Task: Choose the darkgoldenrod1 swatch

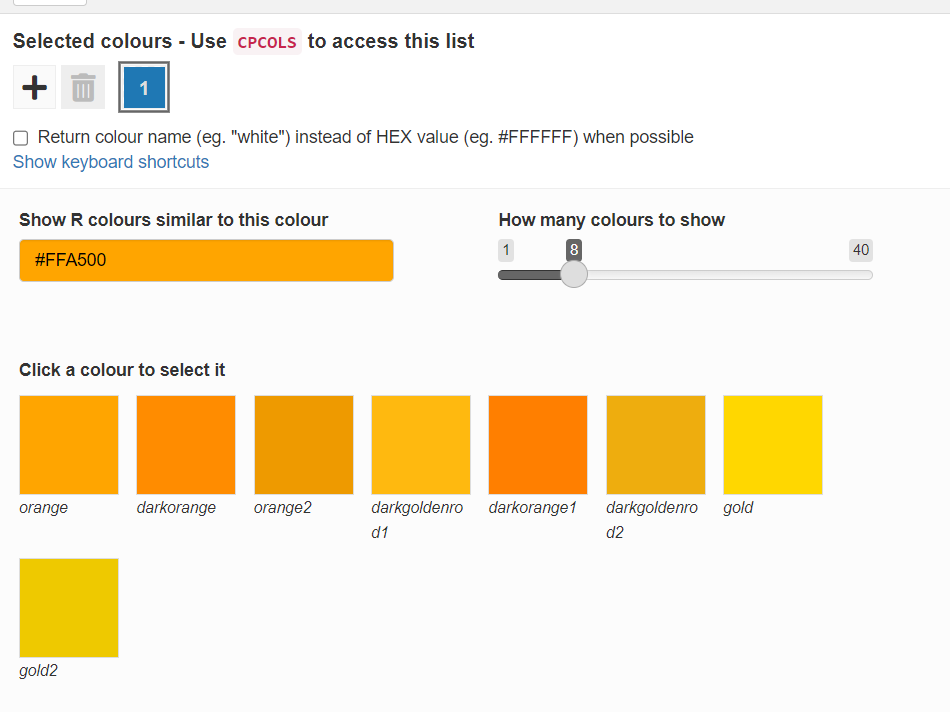Action: tap(421, 445)
